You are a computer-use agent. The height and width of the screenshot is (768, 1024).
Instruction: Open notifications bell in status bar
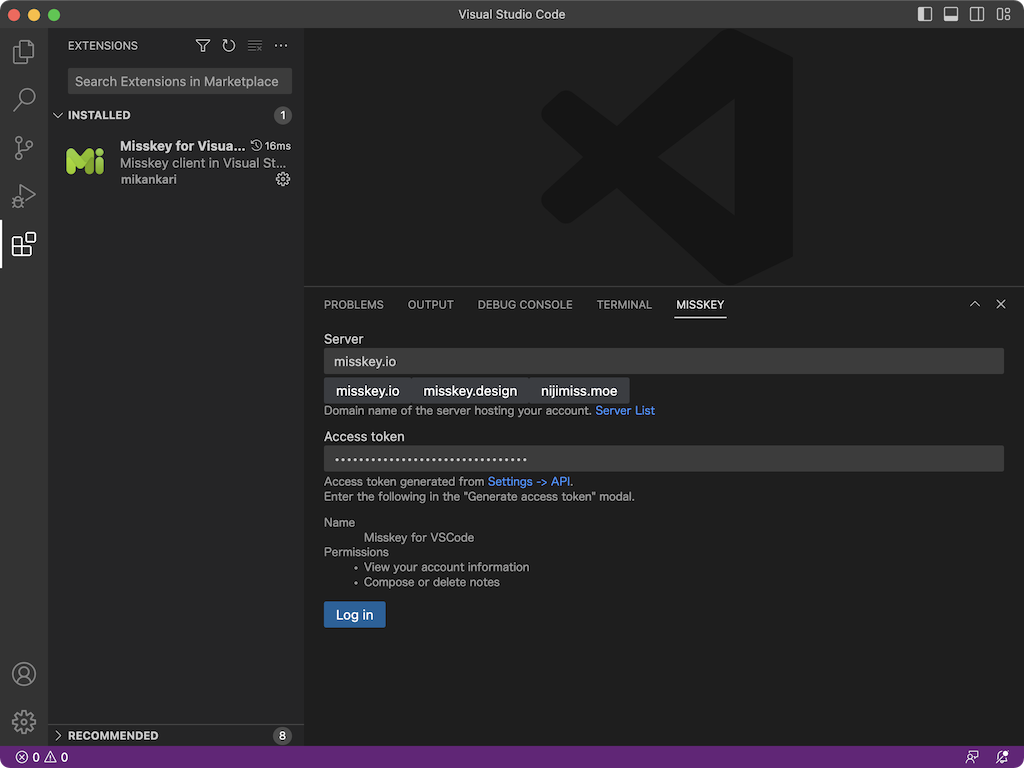1002,757
